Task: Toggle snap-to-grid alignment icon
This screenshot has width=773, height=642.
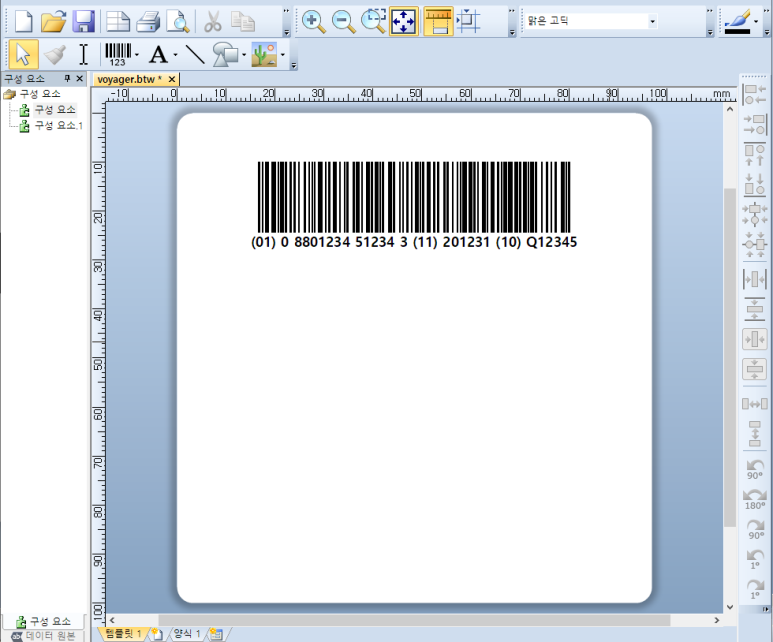Action: 468,22
